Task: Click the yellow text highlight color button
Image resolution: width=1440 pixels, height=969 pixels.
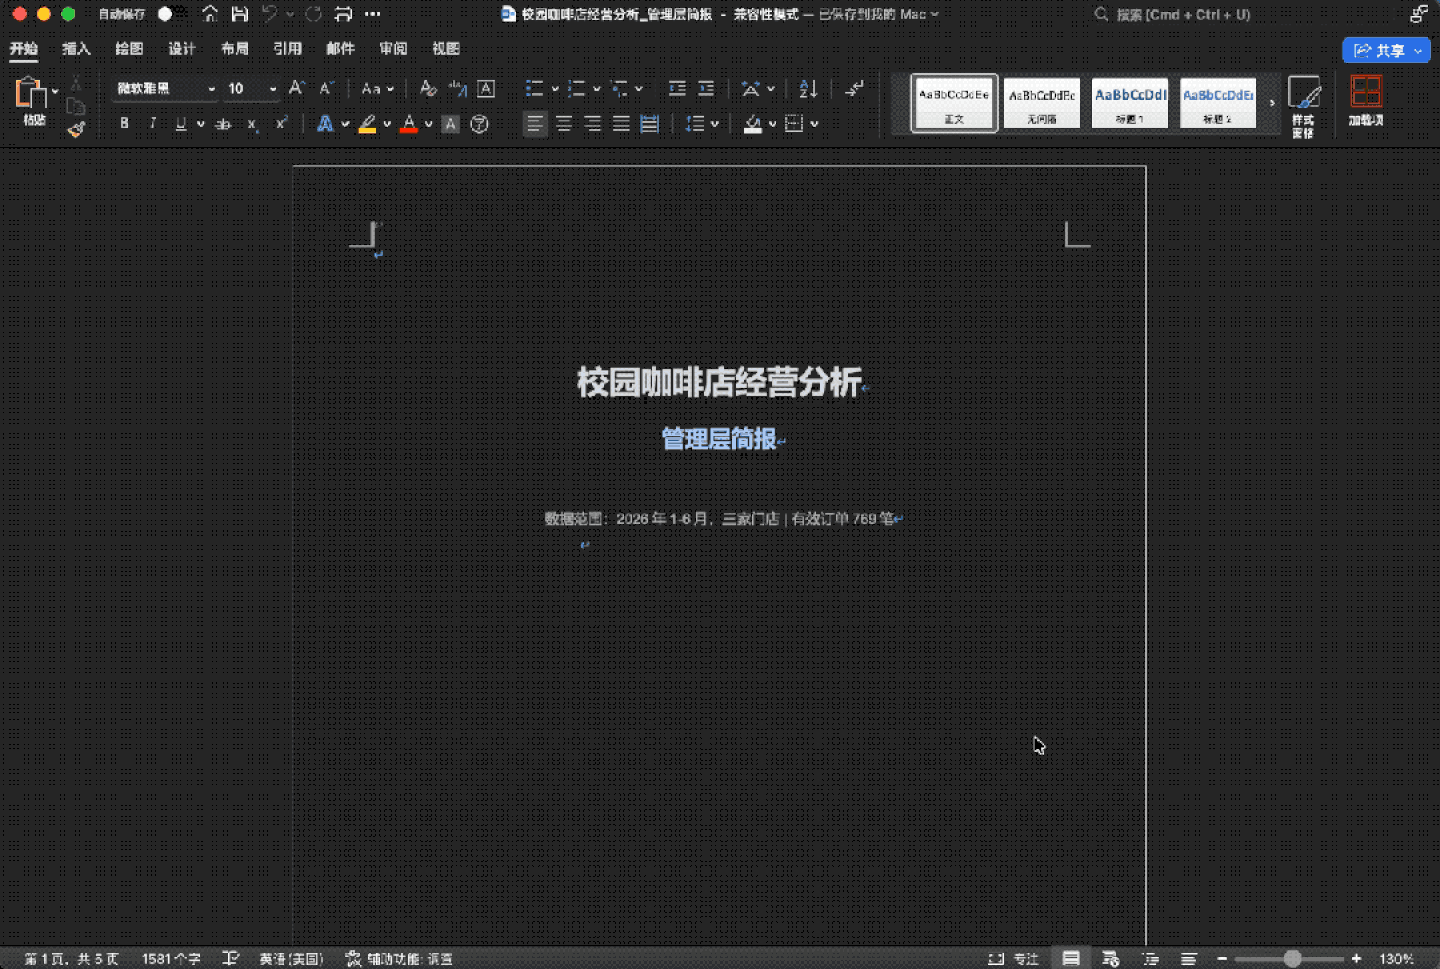Action: 367,124
